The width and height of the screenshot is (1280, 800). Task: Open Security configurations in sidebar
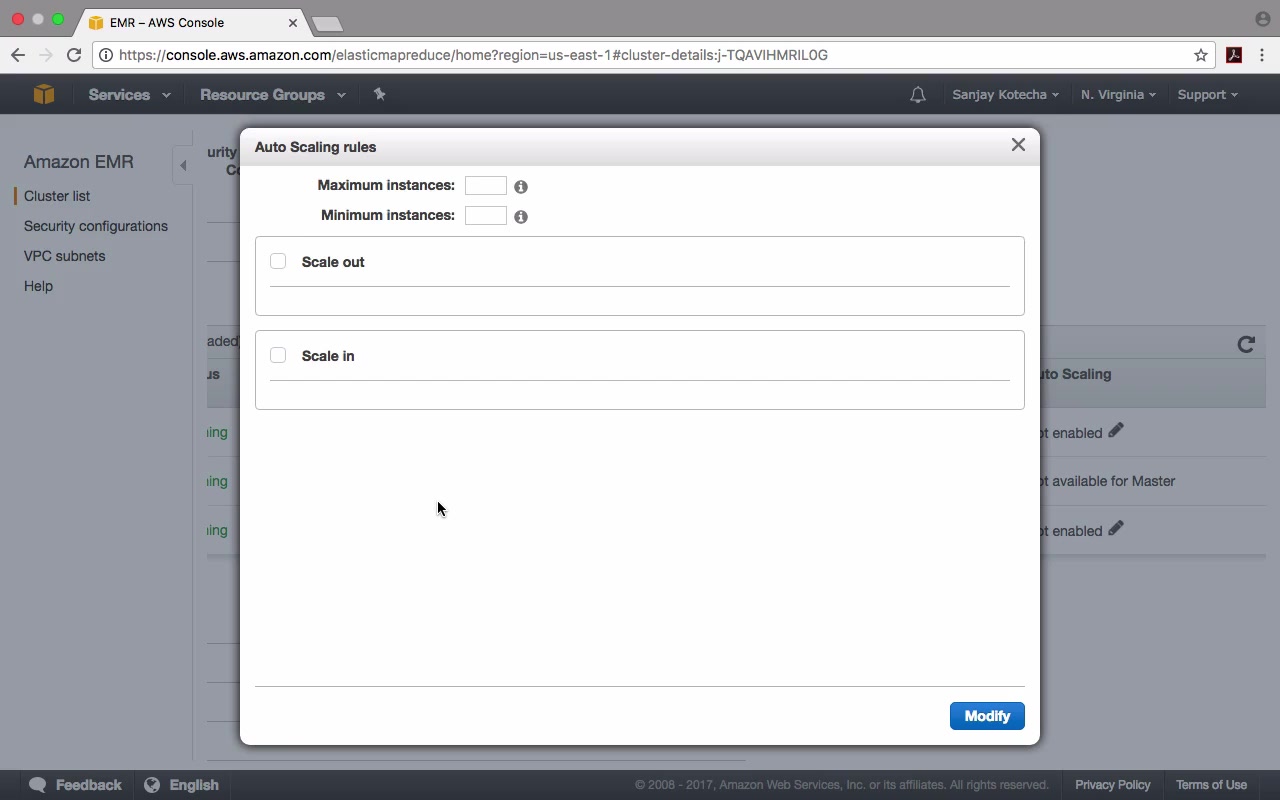[96, 226]
